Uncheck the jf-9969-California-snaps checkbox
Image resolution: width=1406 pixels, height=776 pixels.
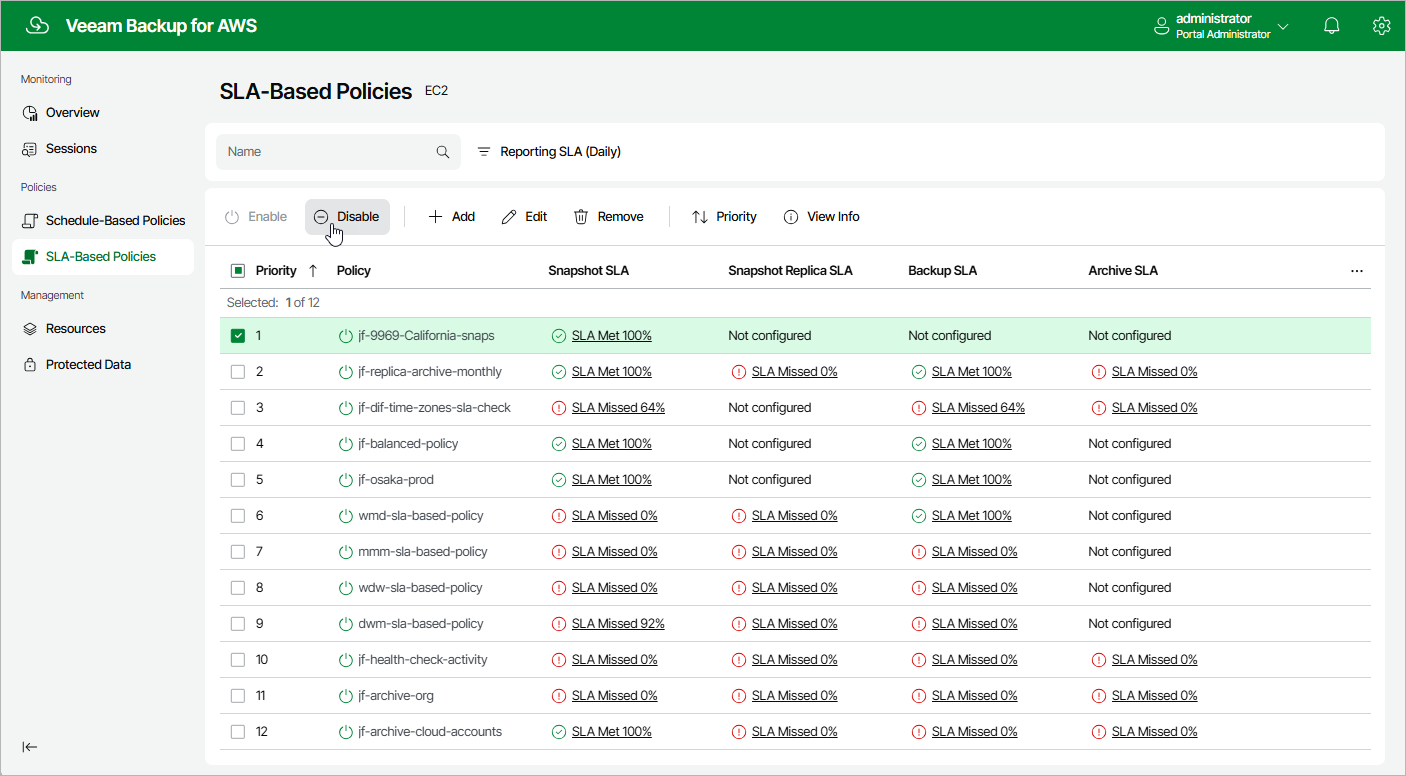(238, 336)
